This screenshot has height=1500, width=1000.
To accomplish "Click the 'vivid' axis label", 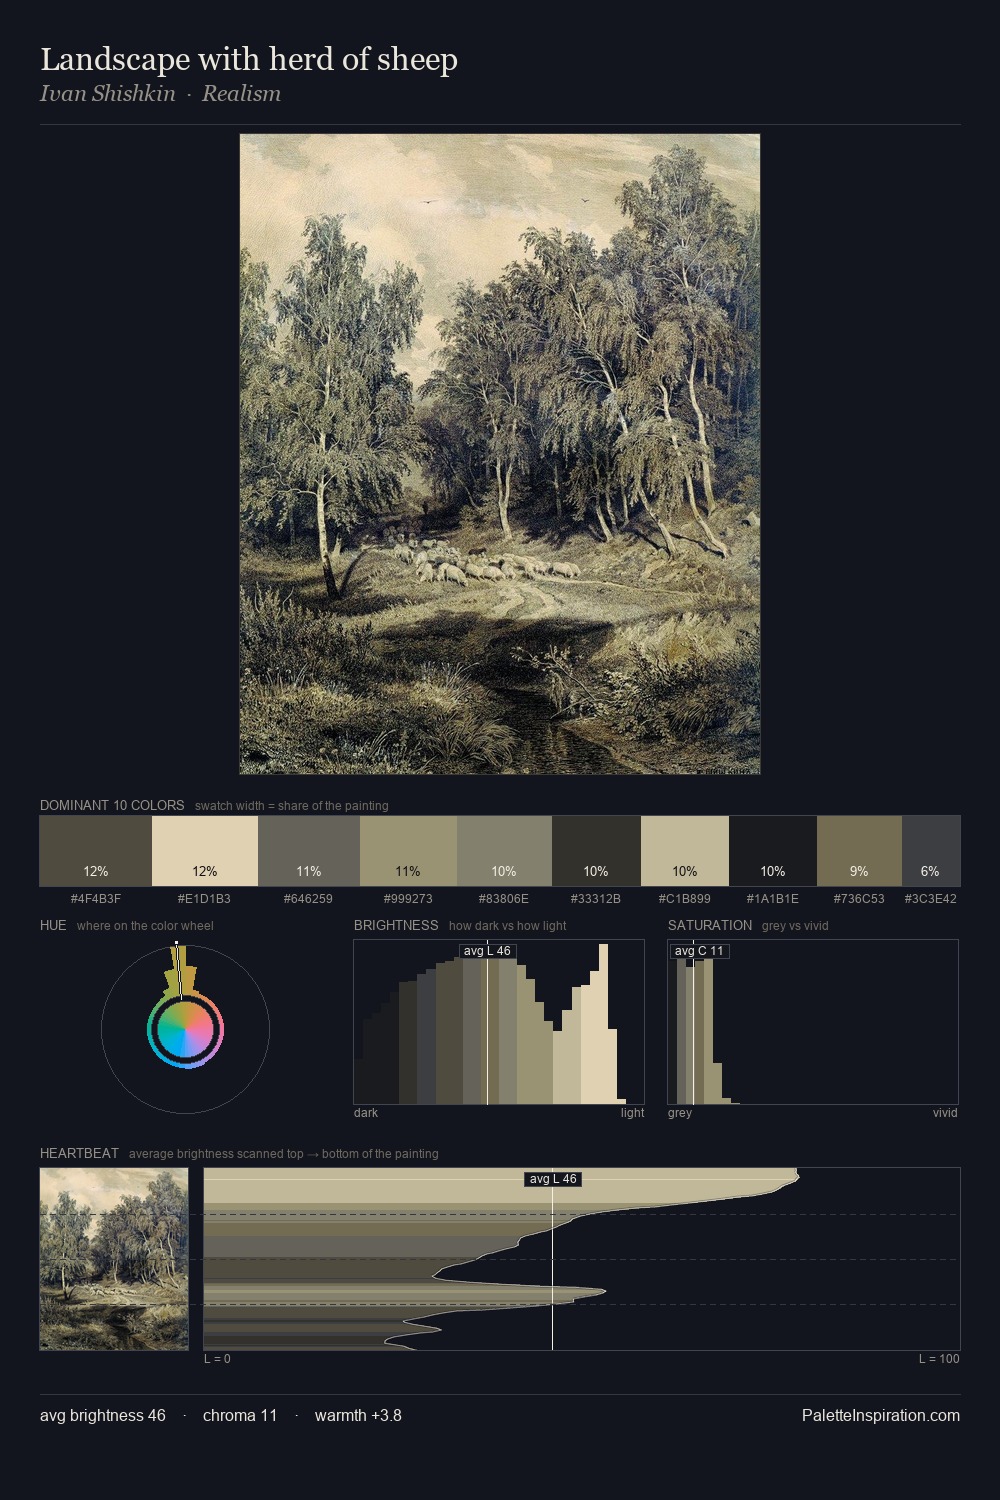I will pos(945,1113).
